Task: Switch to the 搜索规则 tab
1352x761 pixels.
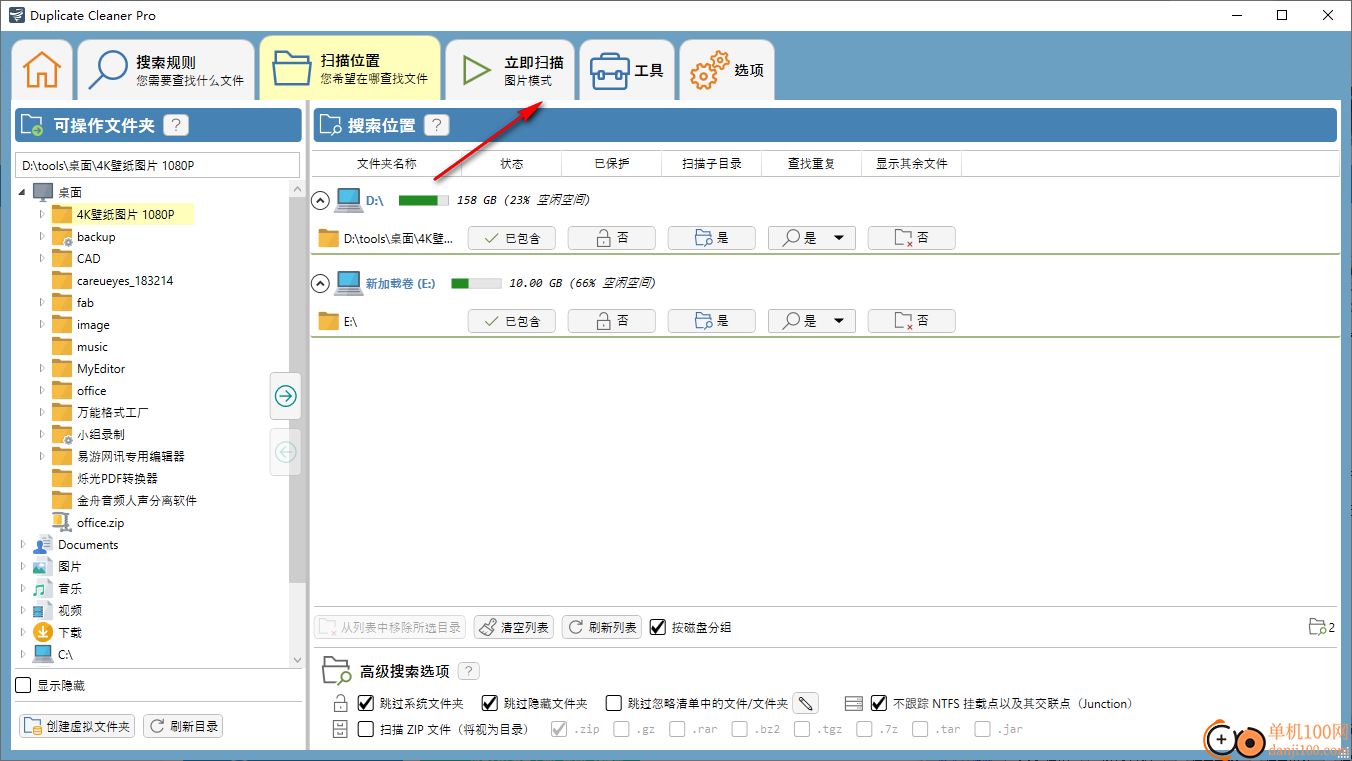Action: point(166,70)
